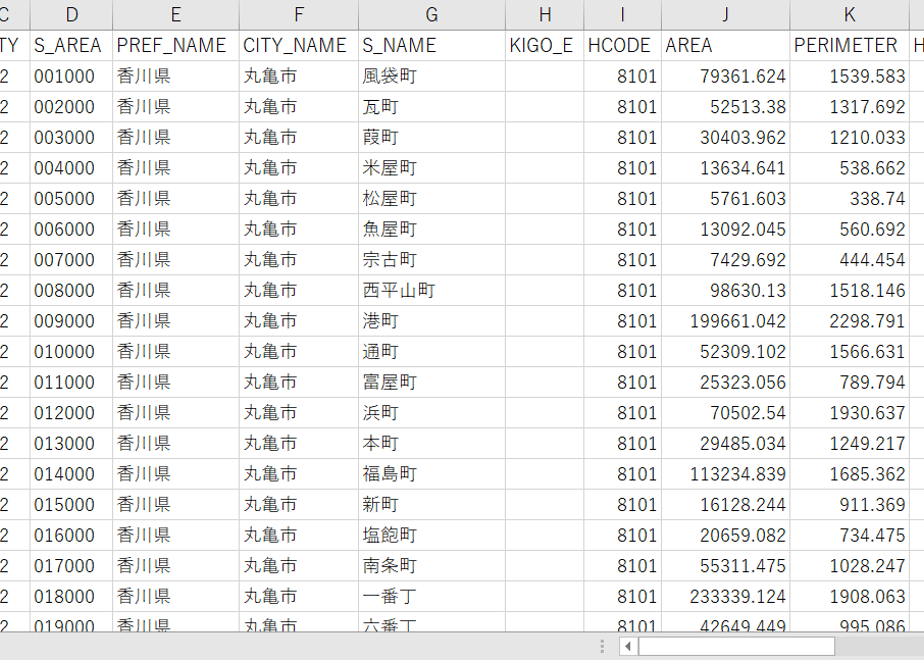
Task: Click the KIGO_E header cell
Action: click(544, 45)
